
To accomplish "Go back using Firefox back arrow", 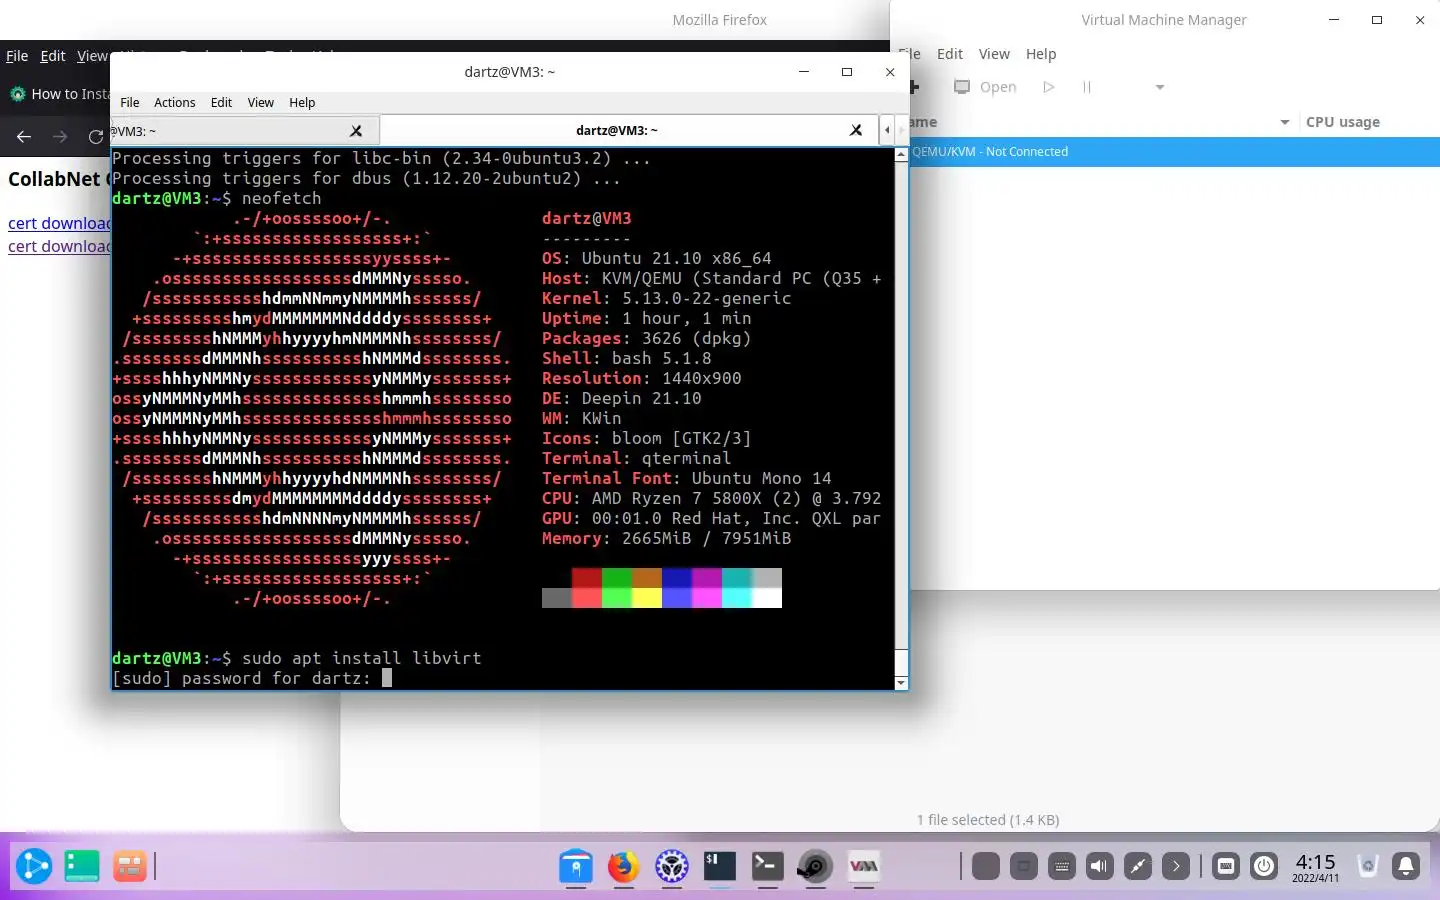I will [24, 137].
